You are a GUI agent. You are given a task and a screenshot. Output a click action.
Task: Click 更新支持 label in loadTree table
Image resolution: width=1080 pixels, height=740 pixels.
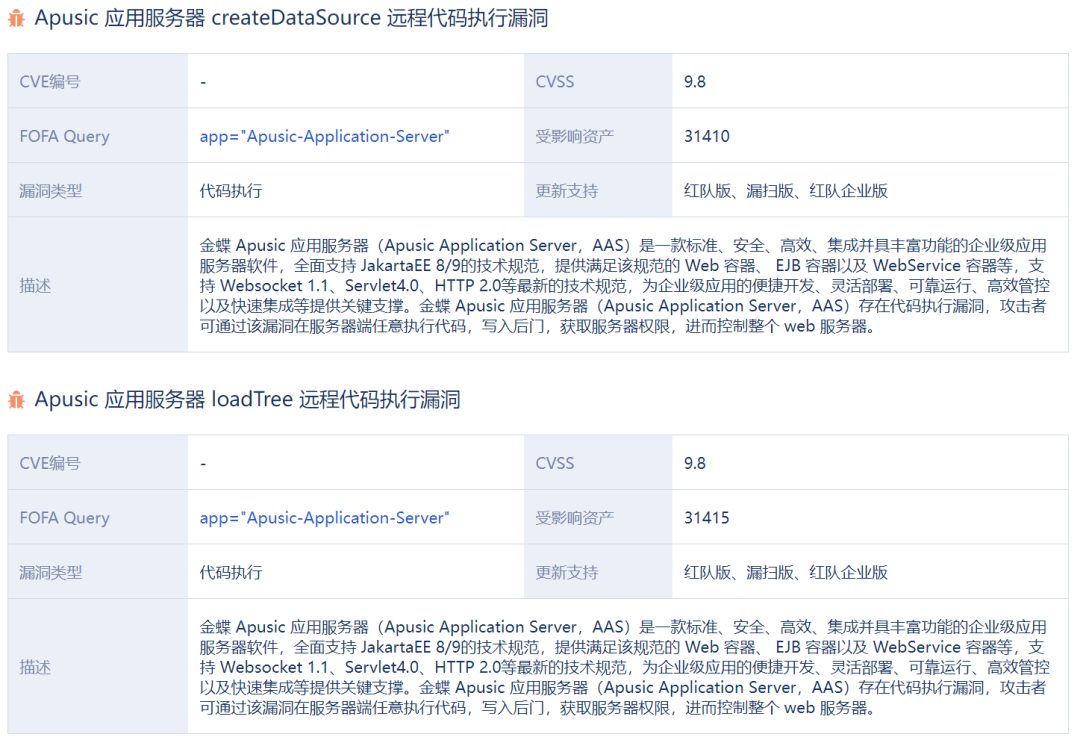567,573
